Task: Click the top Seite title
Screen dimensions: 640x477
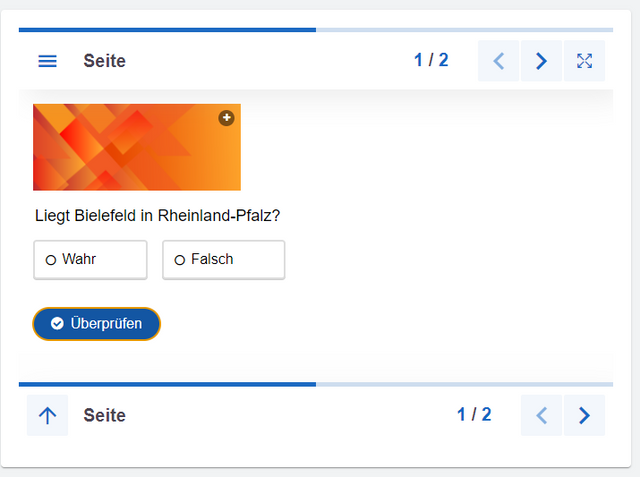Action: coord(104,61)
